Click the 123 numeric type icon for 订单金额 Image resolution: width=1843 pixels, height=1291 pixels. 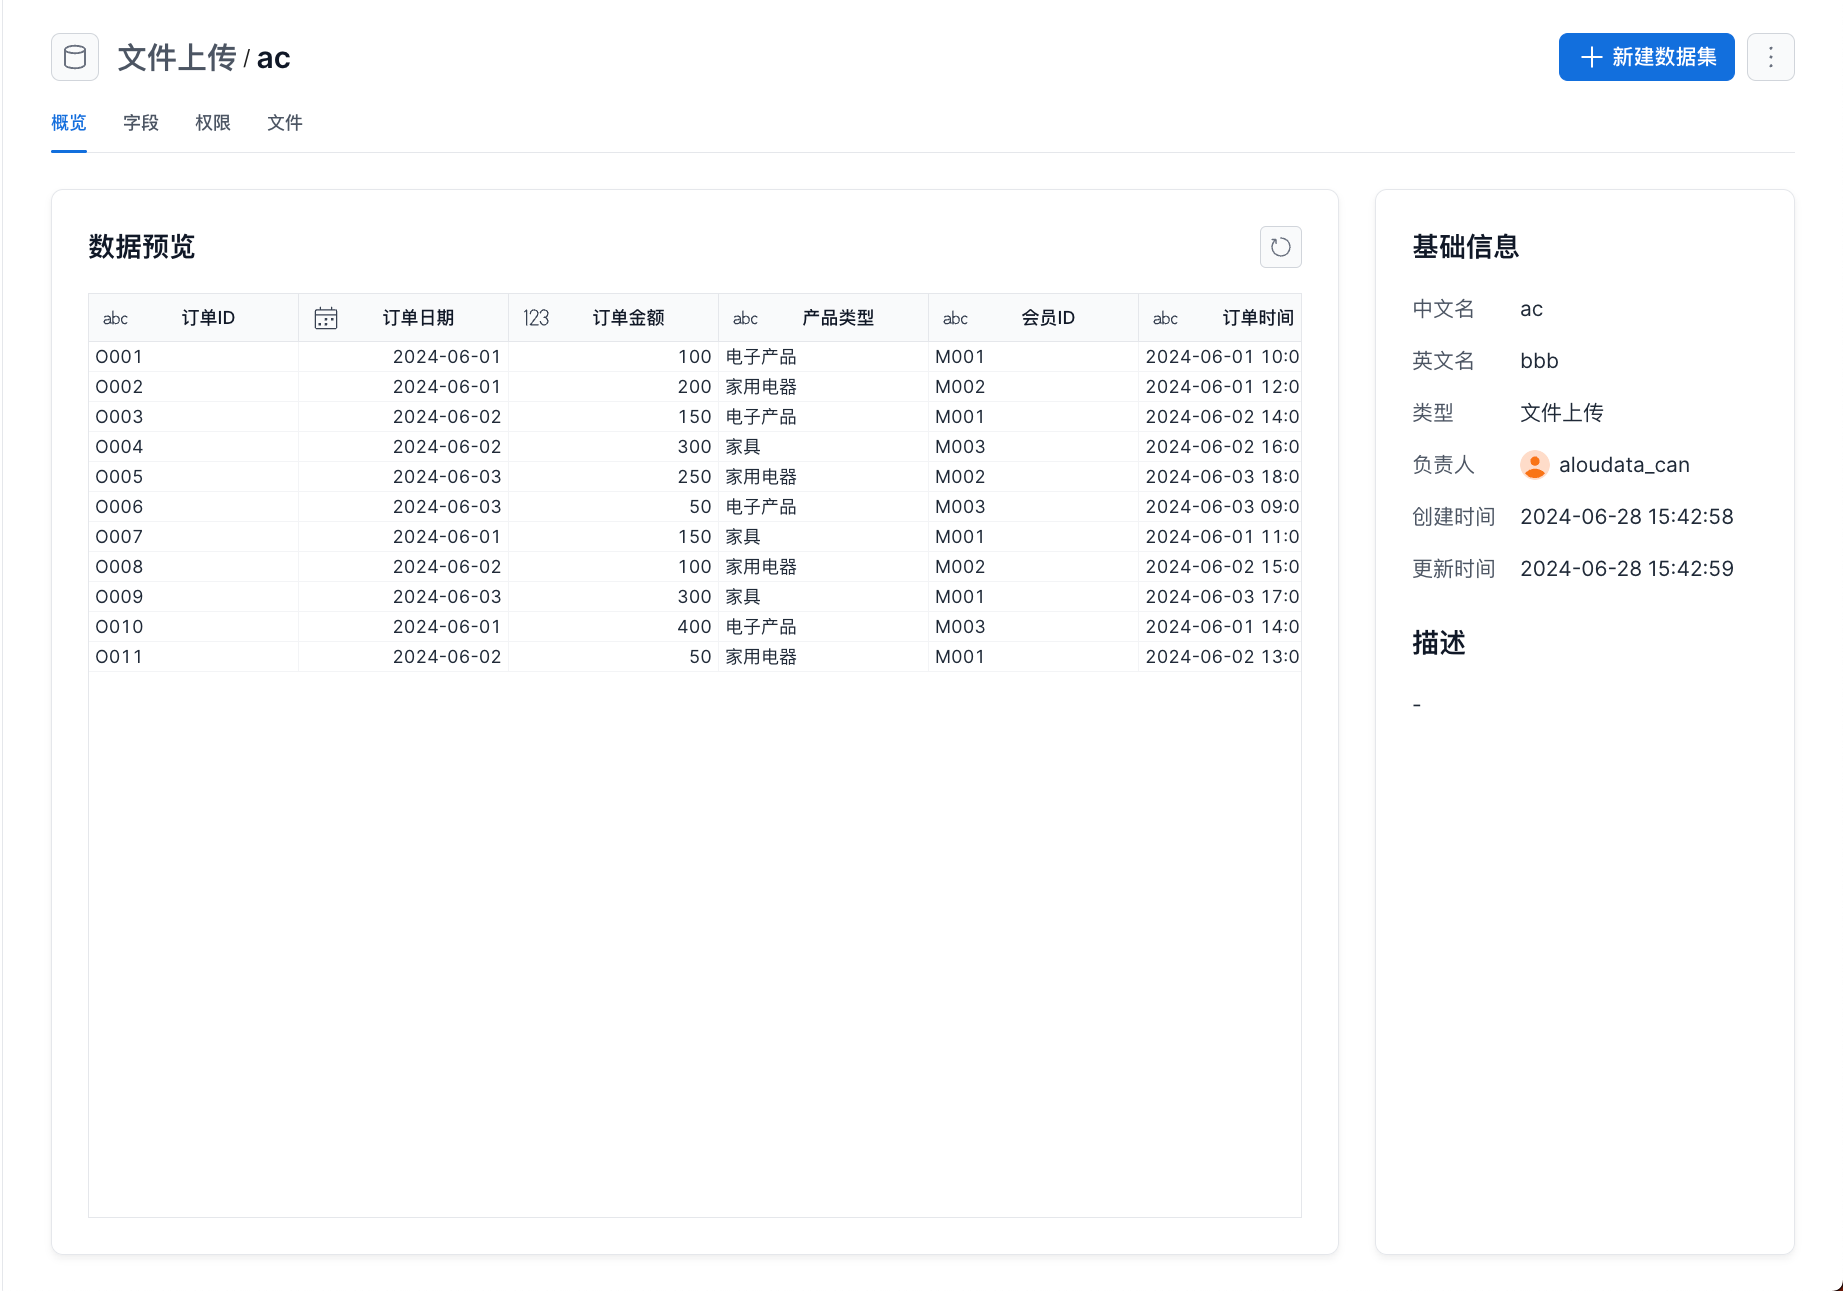pos(536,318)
